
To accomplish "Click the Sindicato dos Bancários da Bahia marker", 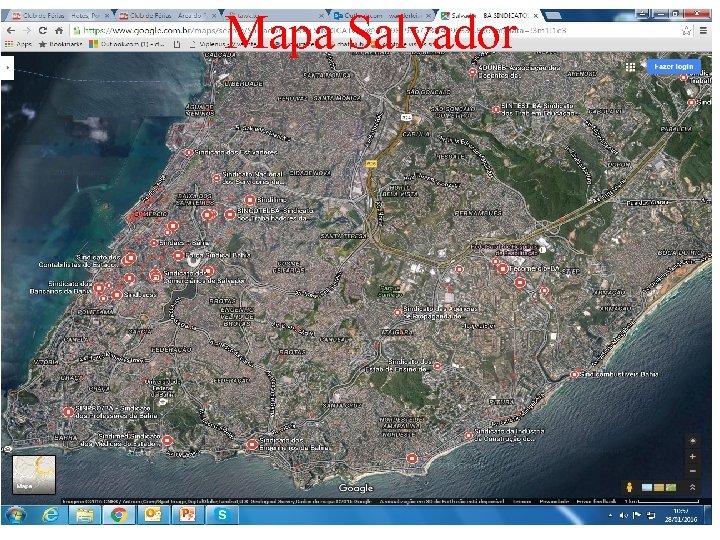I will (x=99, y=288).
